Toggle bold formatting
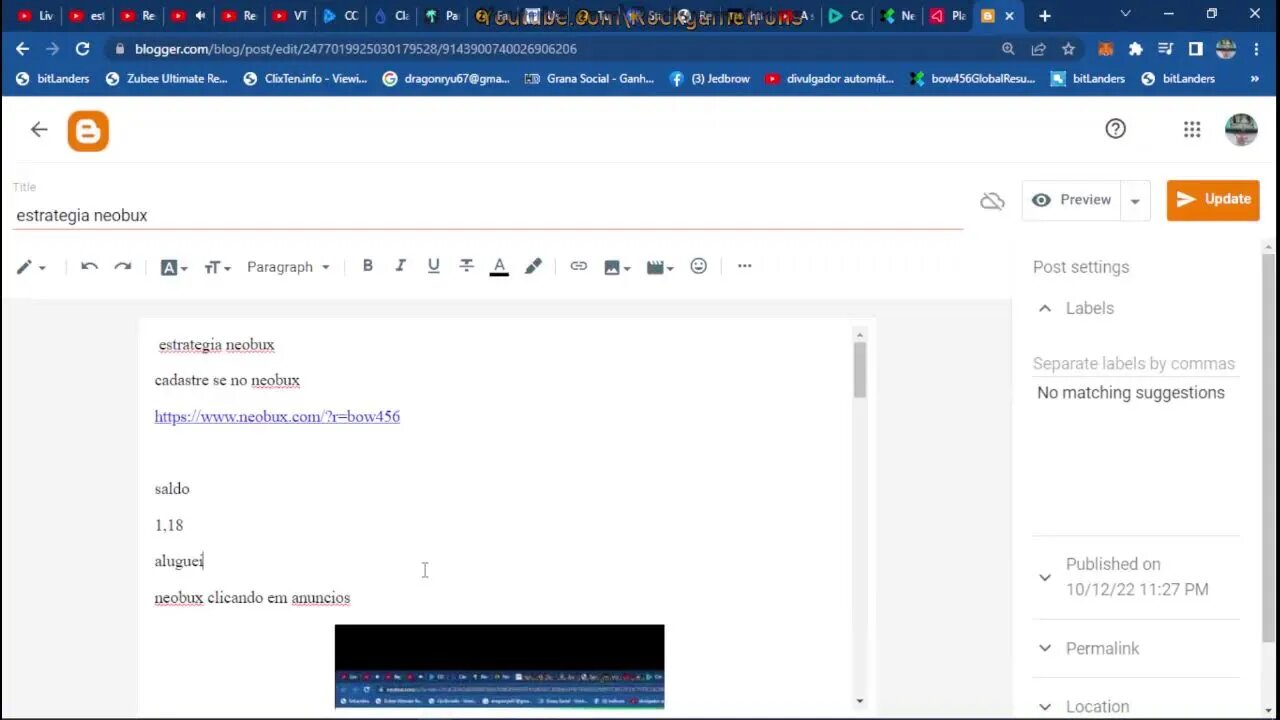The image size is (1280, 720). (x=367, y=266)
